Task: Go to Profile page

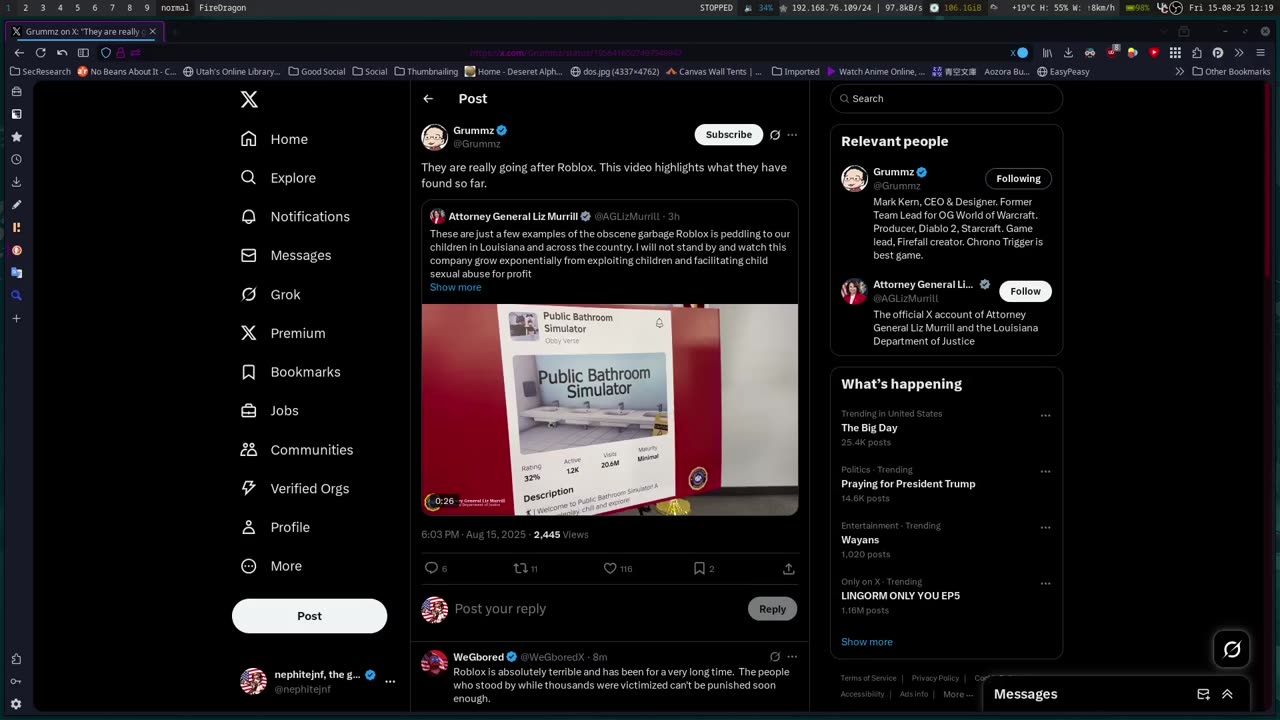Action: click(276, 527)
